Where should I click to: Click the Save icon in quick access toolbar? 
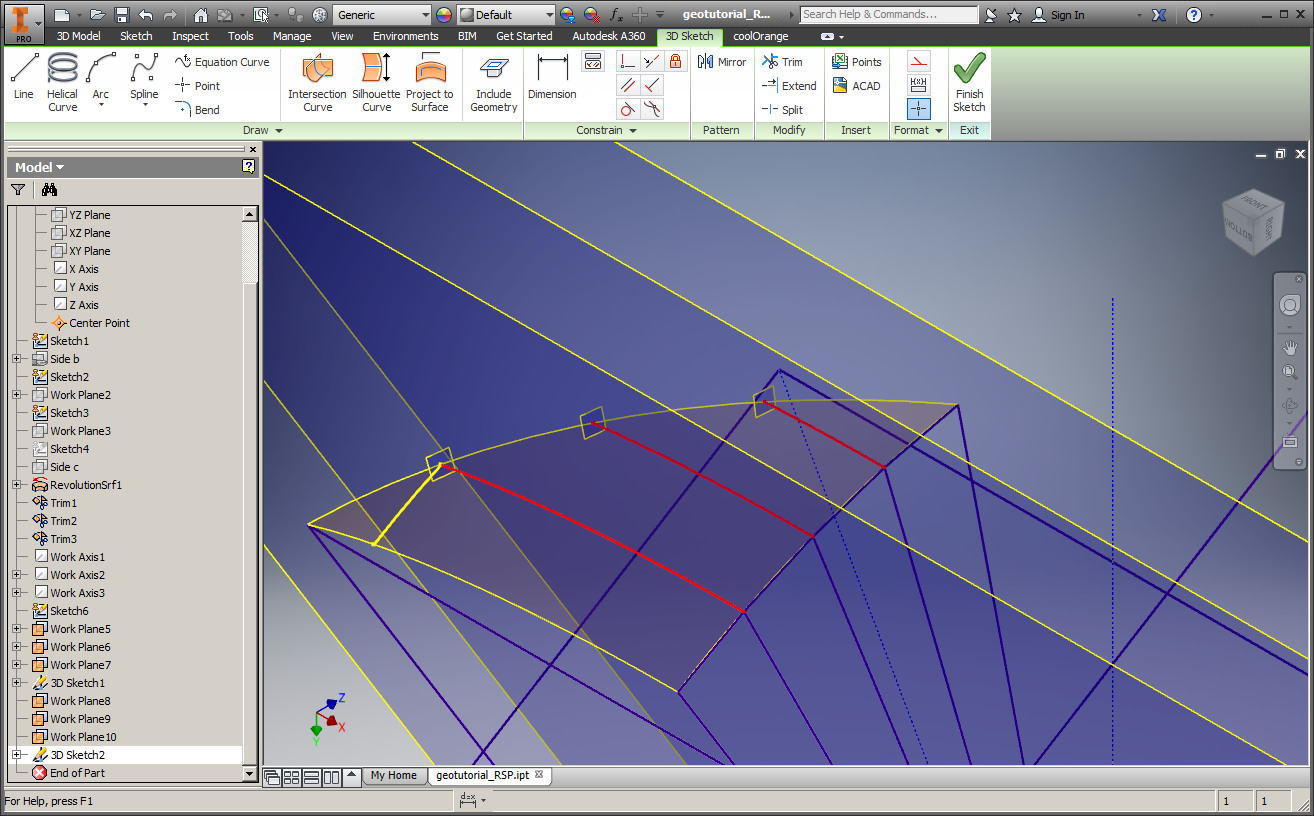(x=122, y=15)
